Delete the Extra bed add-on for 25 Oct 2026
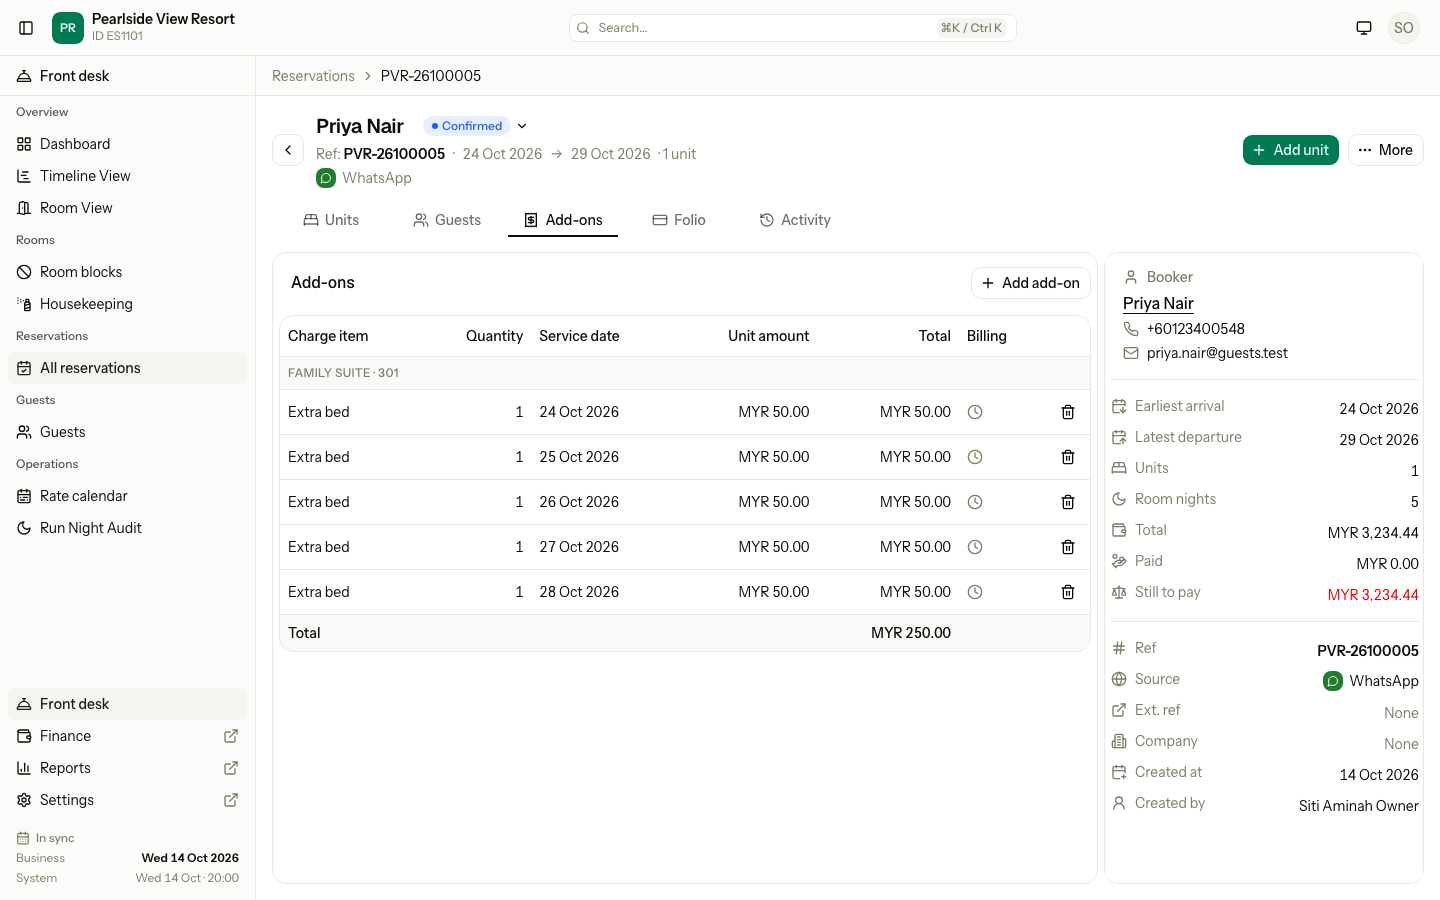Screen dimensions: 1440x900 [1068, 457]
